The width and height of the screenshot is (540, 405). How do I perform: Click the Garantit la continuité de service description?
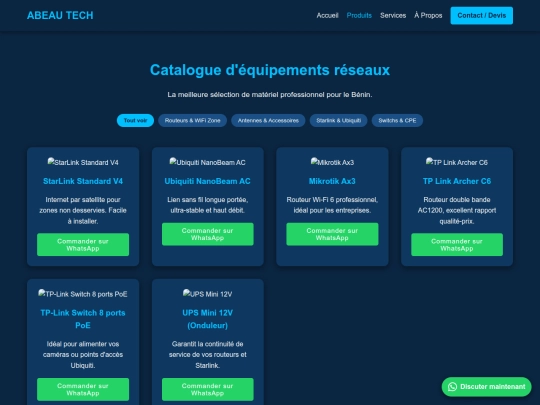tap(208, 355)
